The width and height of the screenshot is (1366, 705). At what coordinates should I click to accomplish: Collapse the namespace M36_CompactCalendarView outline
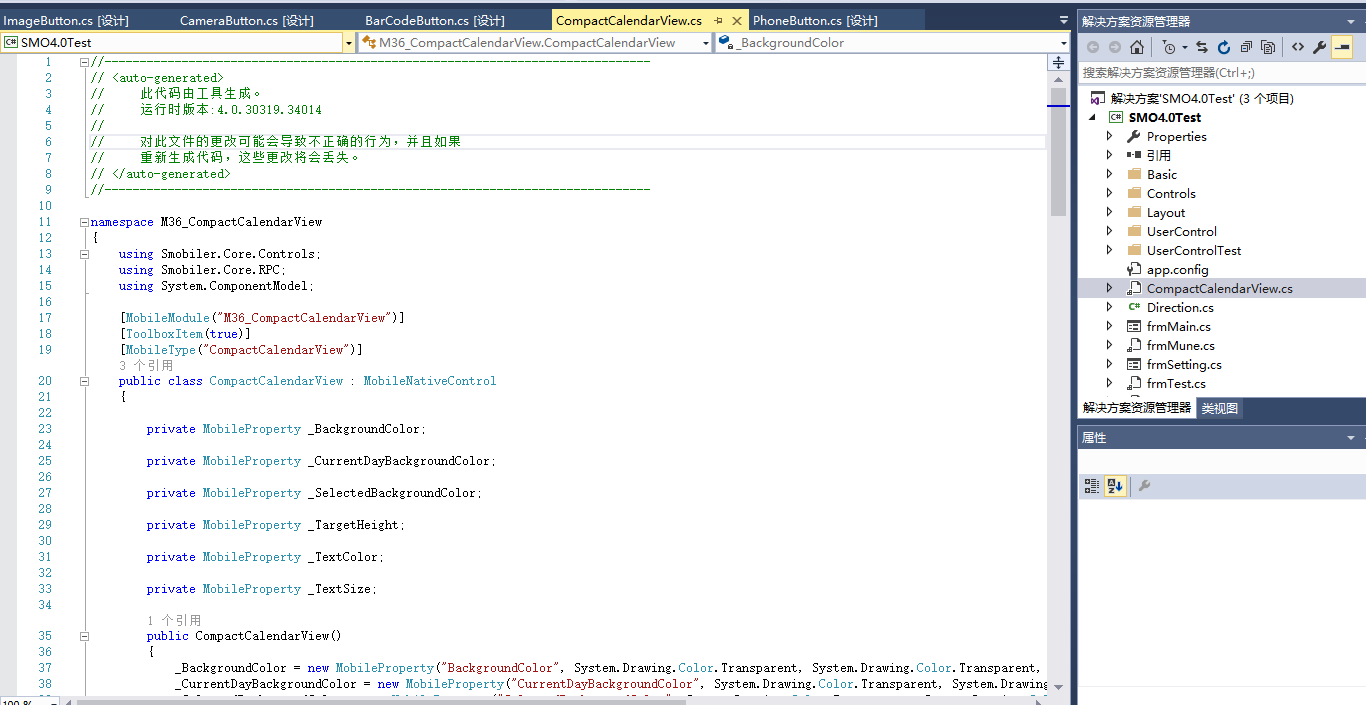click(x=84, y=222)
